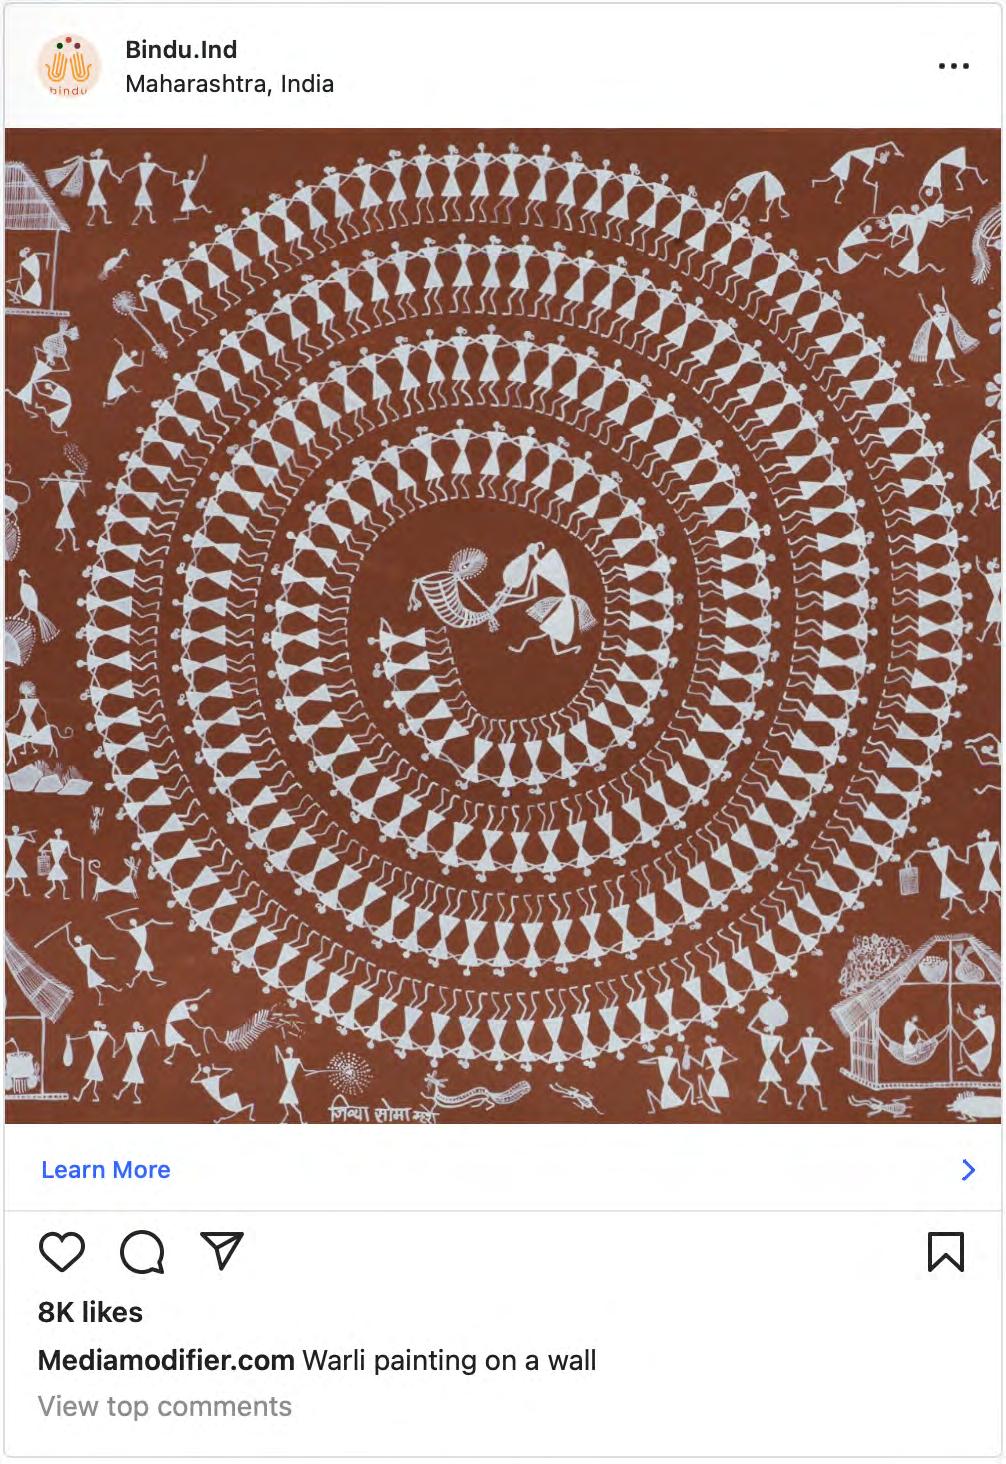This screenshot has width=1006, height=1464.
Task: Open the Bindu profile avatar
Action: coord(69,65)
